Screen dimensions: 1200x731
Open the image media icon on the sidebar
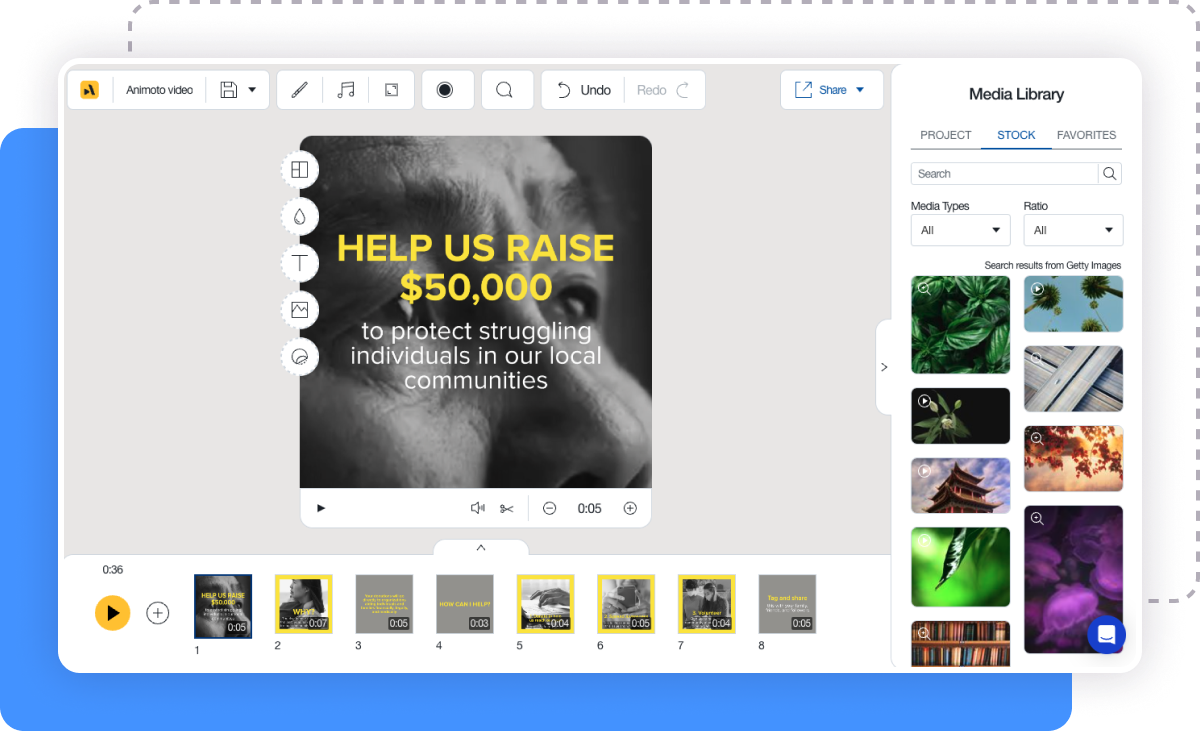coord(300,310)
